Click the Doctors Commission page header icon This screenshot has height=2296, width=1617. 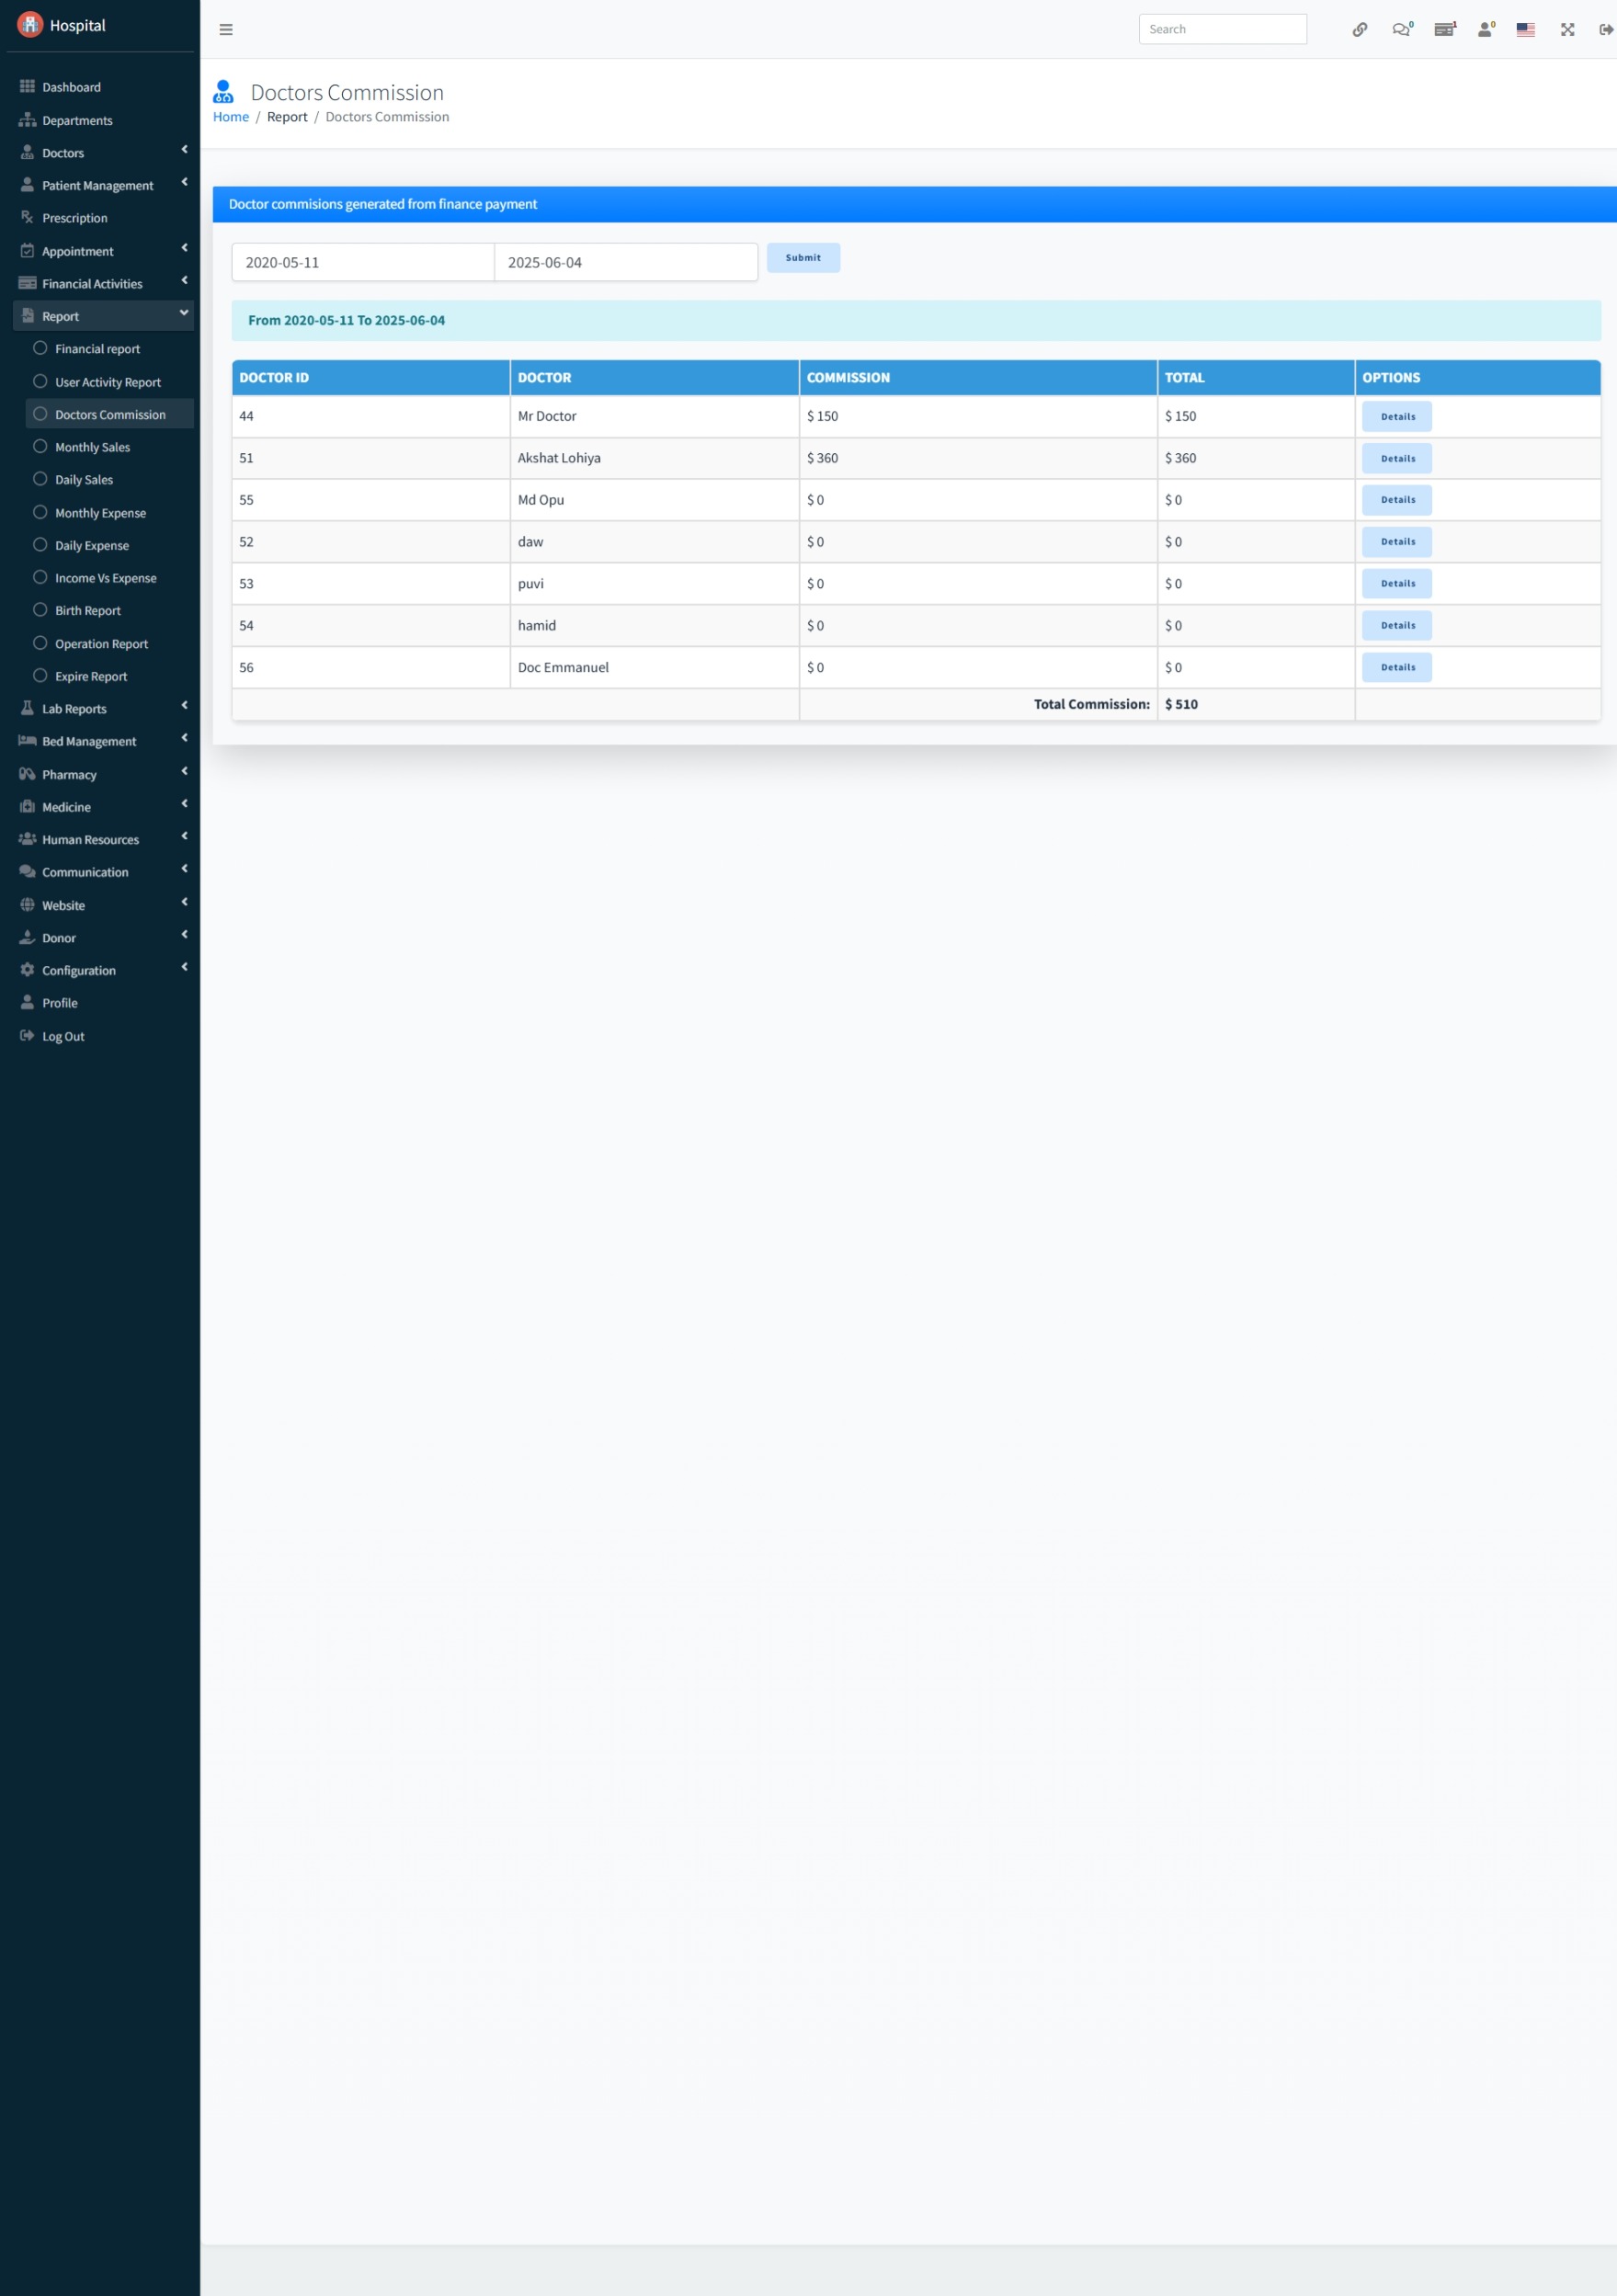point(223,92)
